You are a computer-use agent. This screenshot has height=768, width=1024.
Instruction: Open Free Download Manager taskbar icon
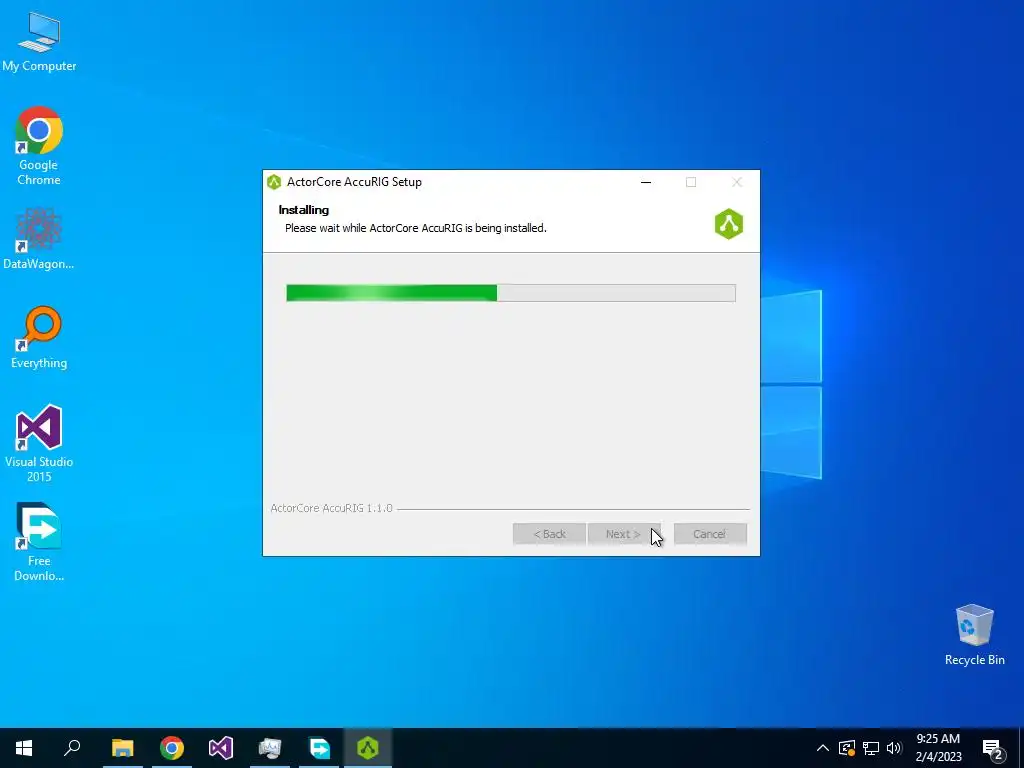point(319,748)
